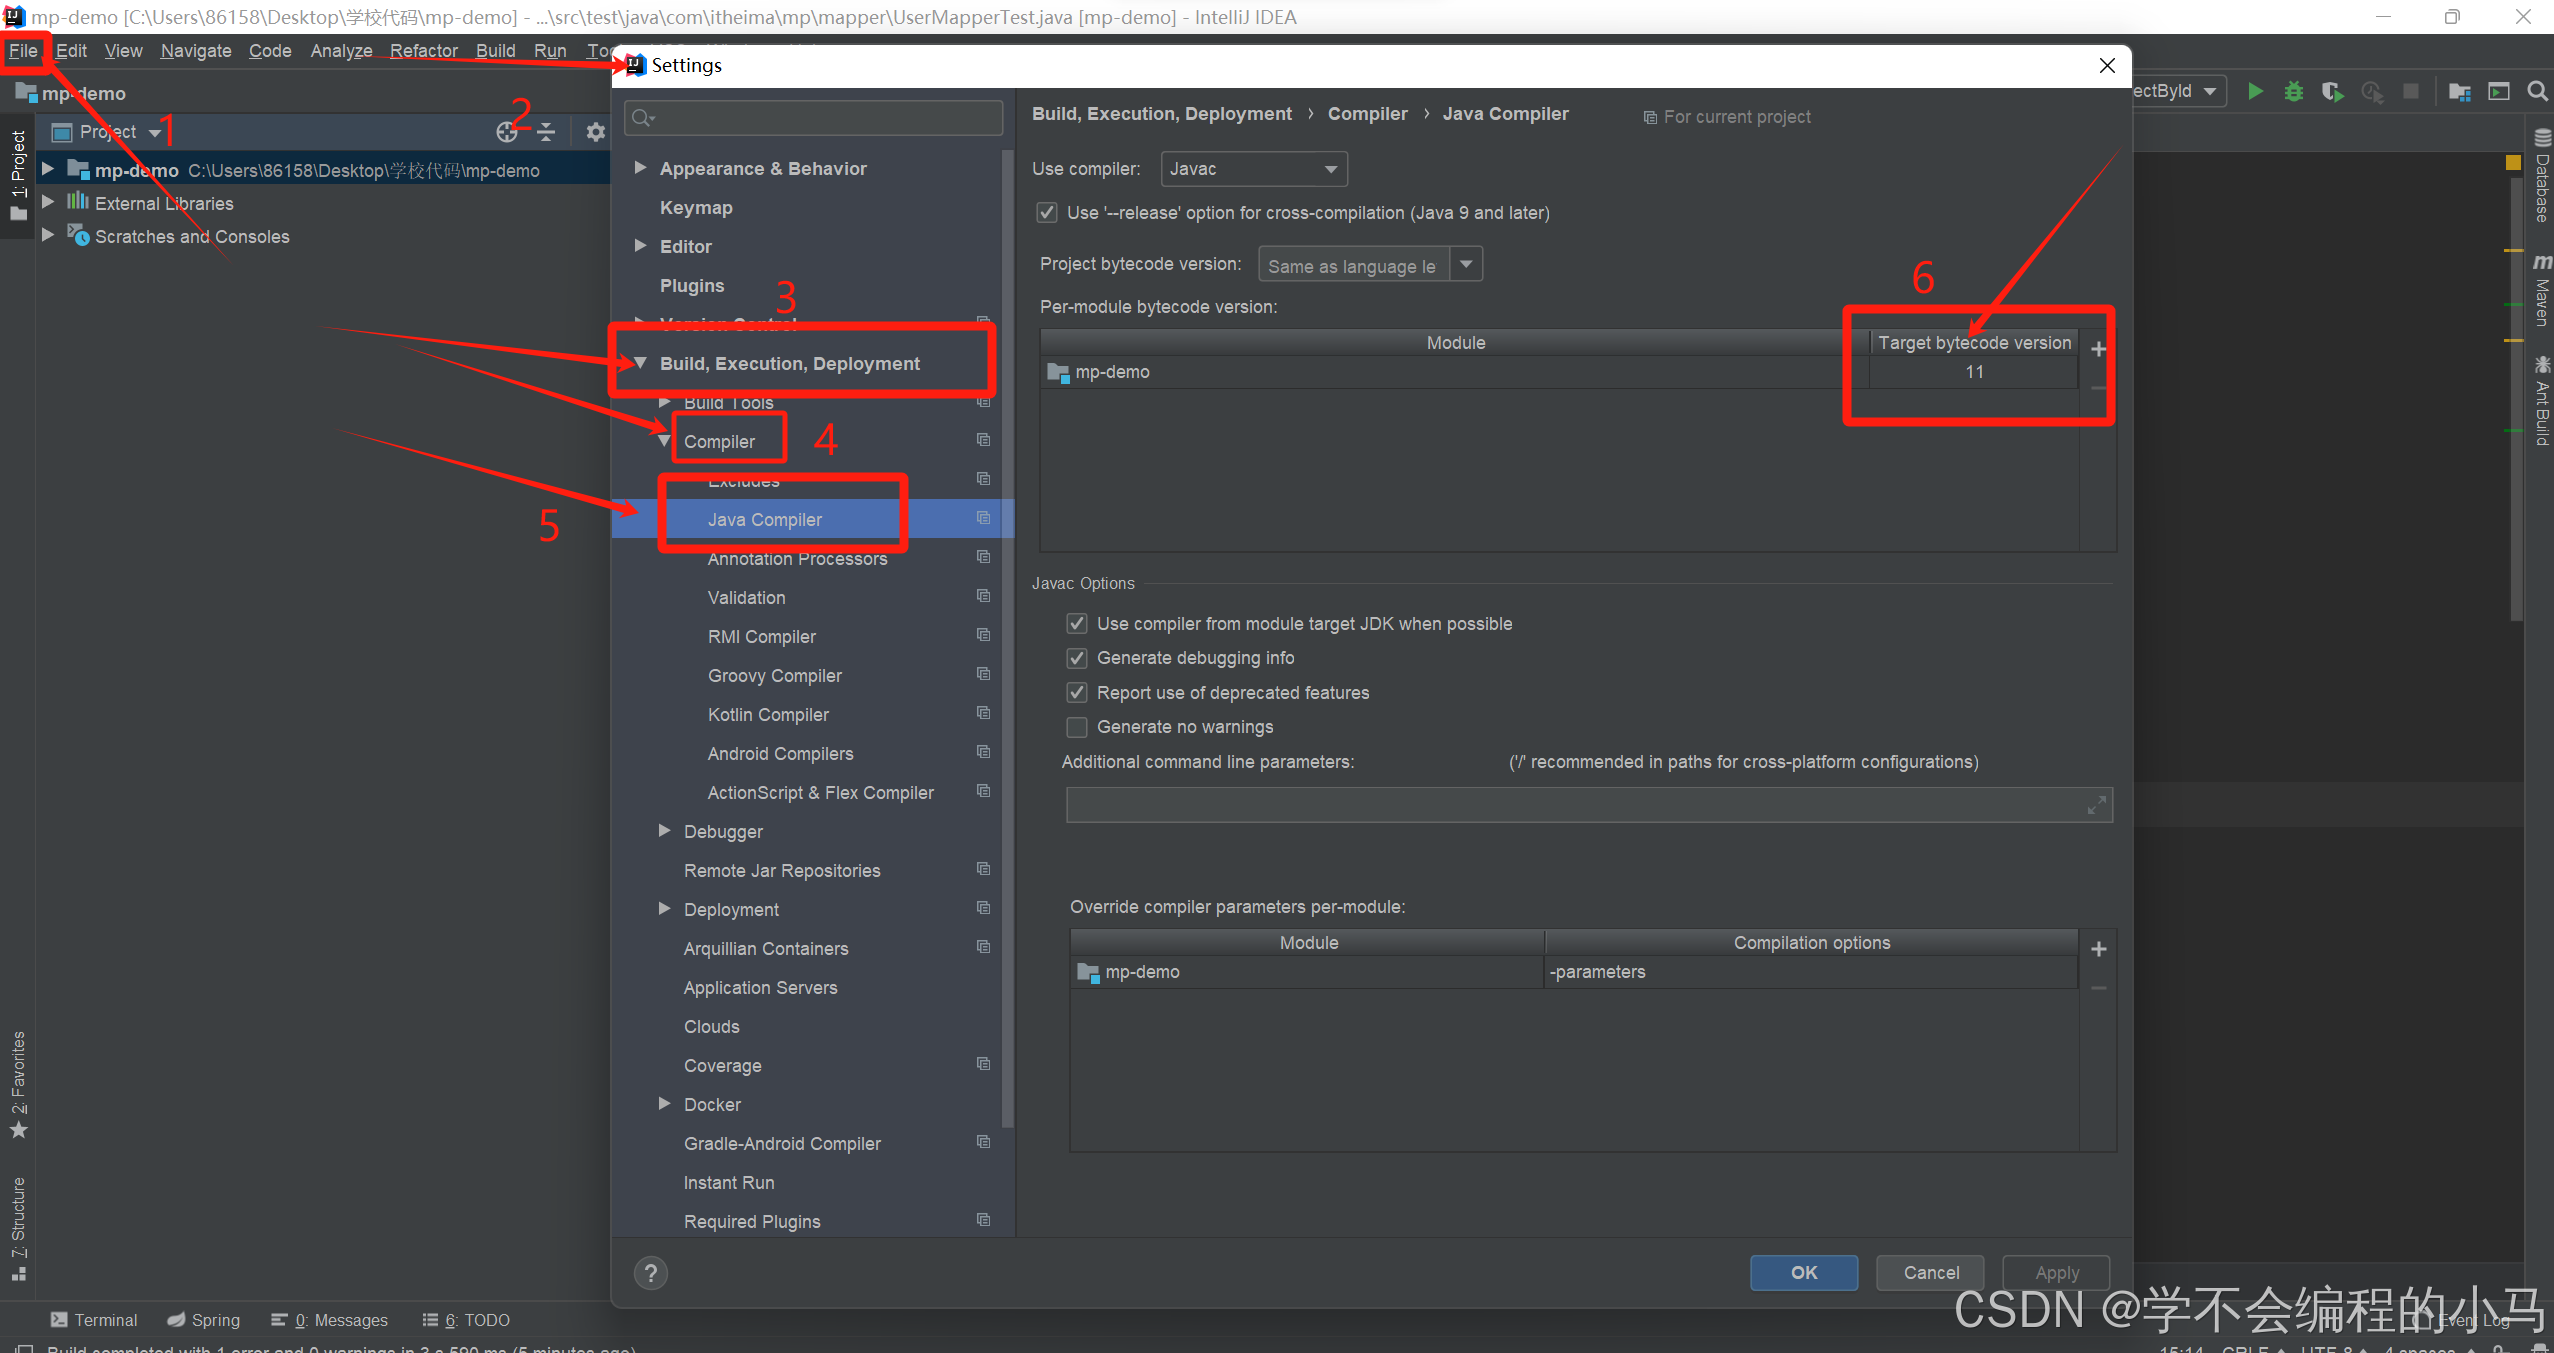Uncheck Generate debugging info
Image resolution: width=2554 pixels, height=1353 pixels.
(1077, 657)
